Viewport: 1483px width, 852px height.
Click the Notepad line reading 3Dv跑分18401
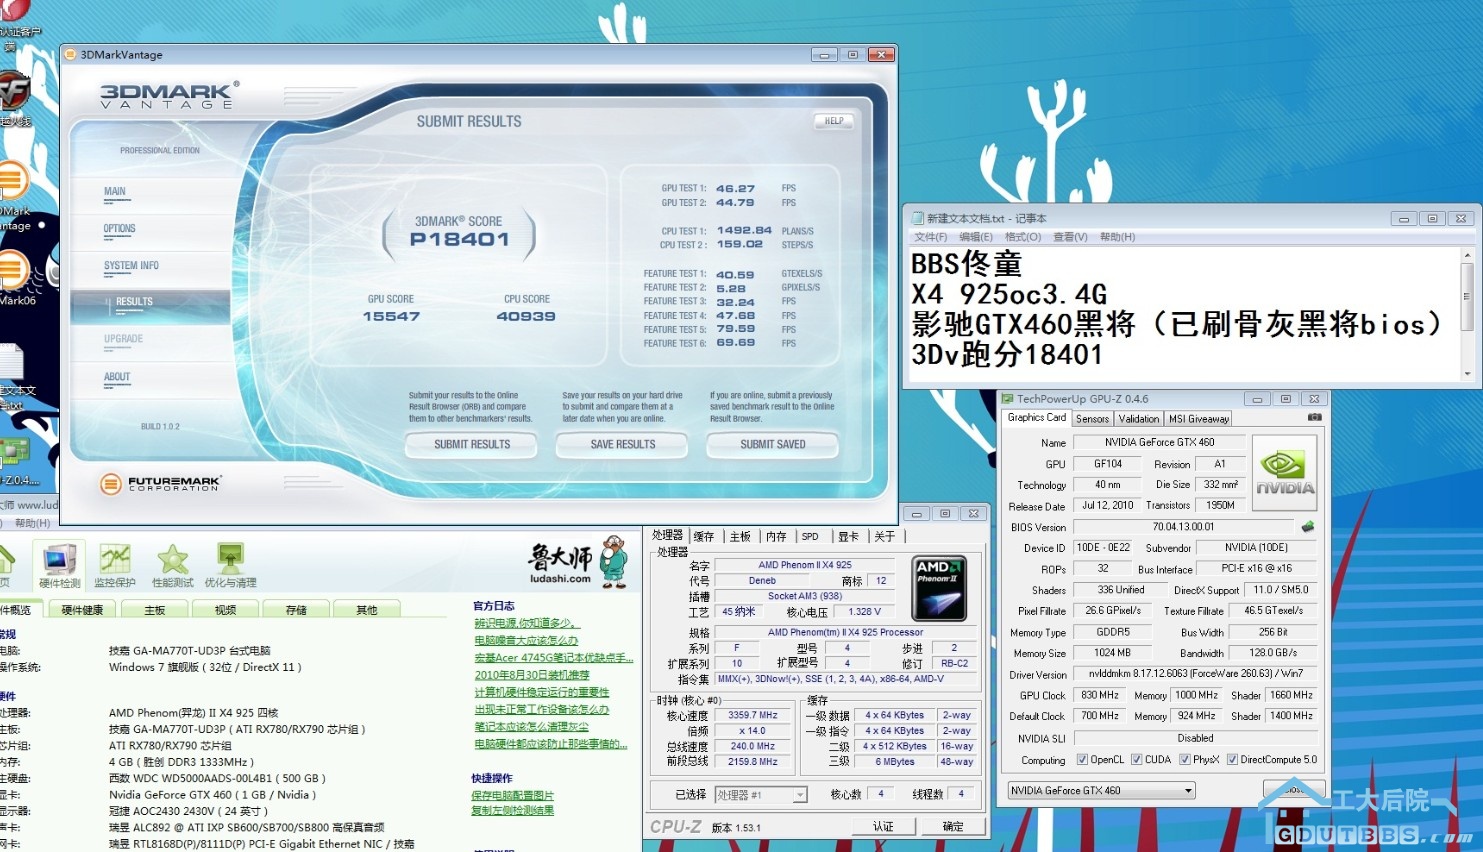pyautogui.click(x=1007, y=355)
